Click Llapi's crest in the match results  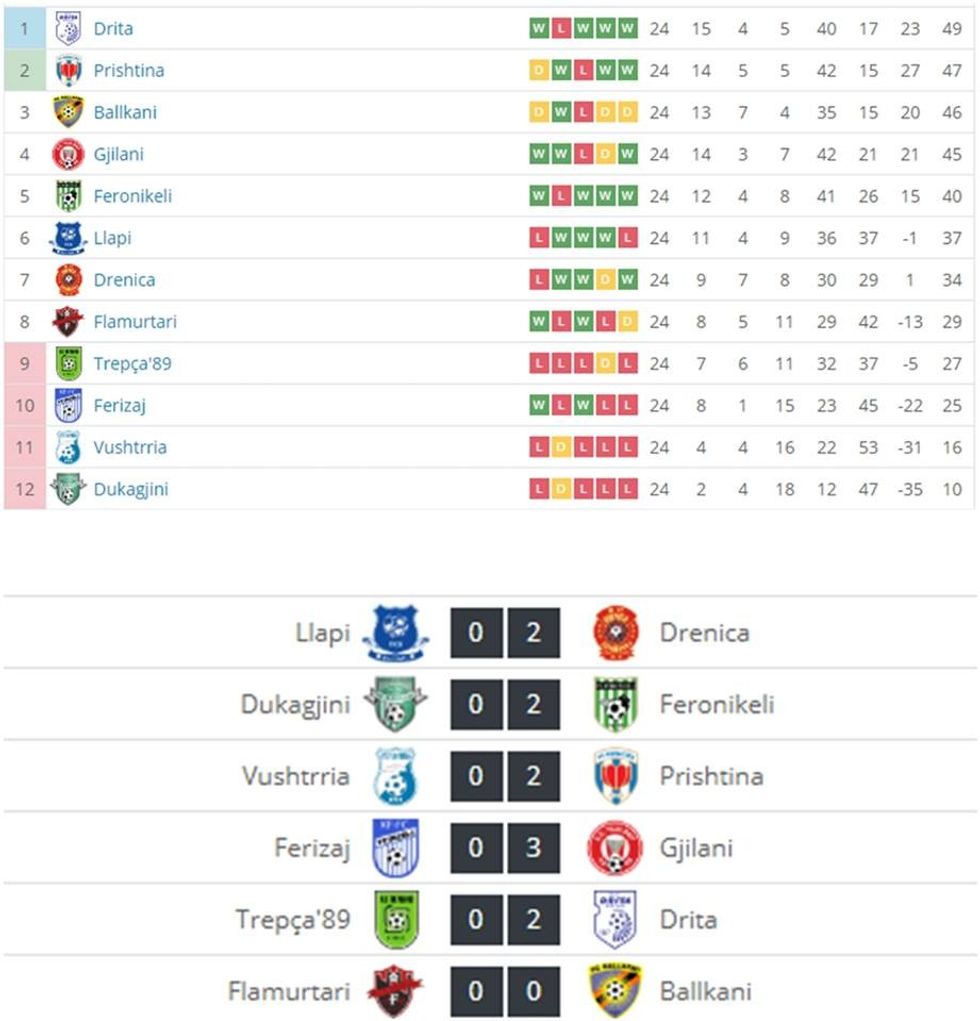click(x=395, y=633)
